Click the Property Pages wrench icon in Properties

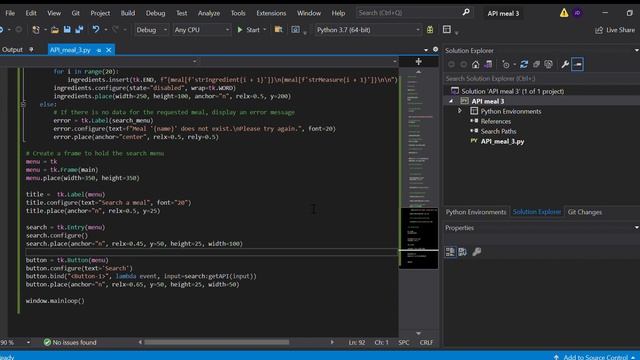(476, 252)
